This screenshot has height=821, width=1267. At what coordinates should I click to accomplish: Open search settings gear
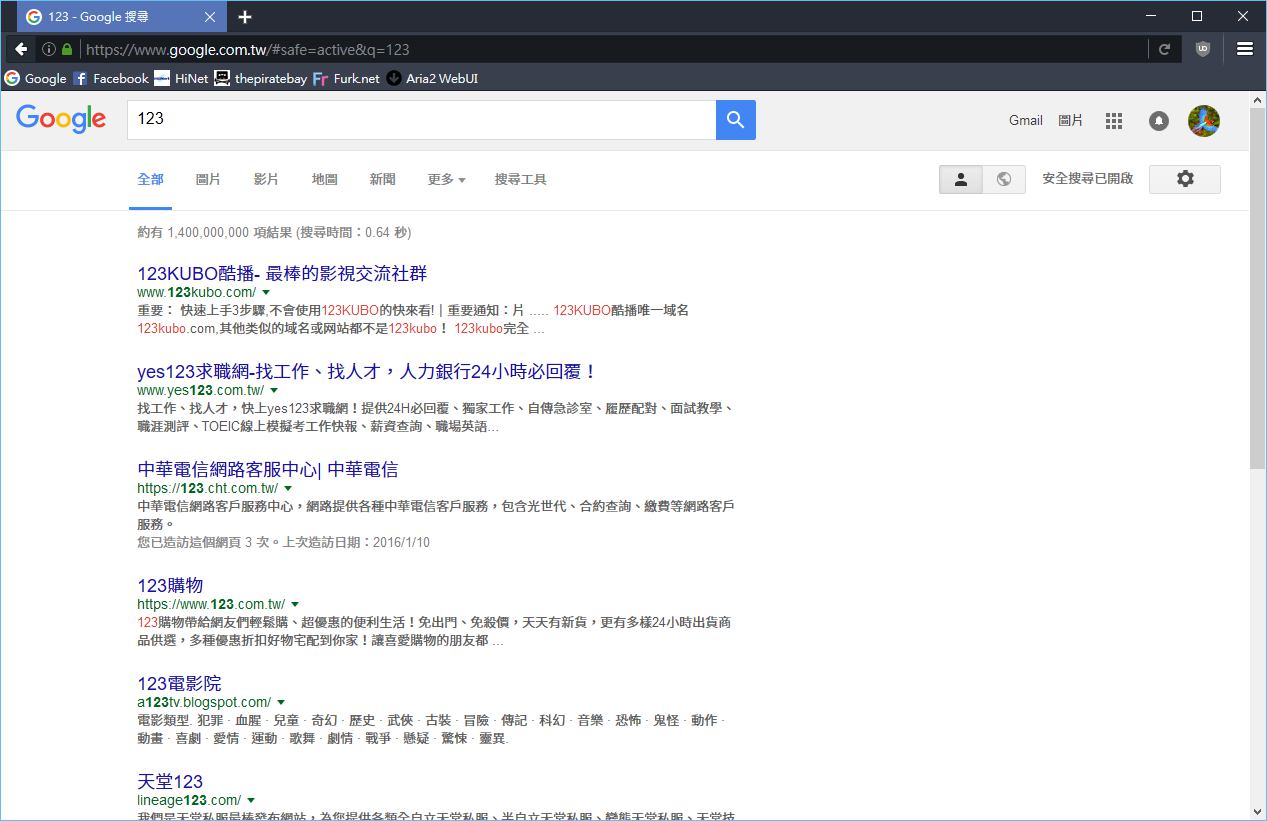point(1184,179)
